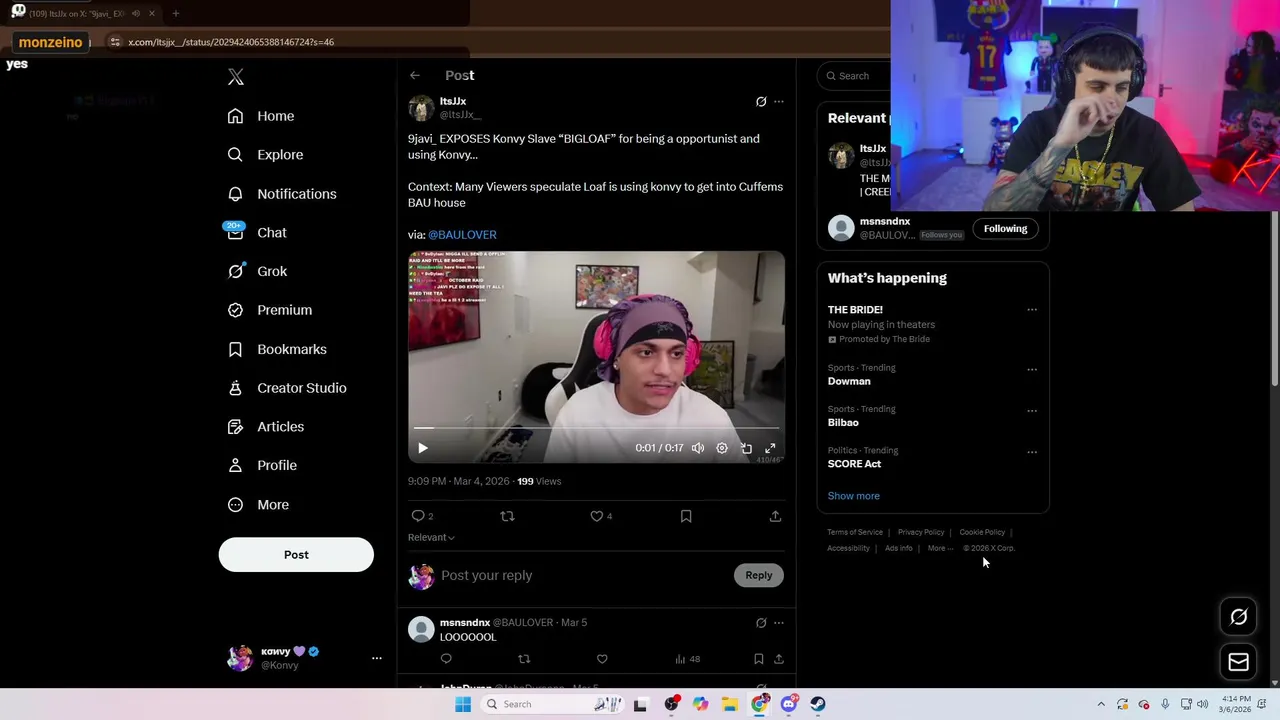
Task: Open more options on msnsndnx's comment
Action: pyautogui.click(x=779, y=623)
